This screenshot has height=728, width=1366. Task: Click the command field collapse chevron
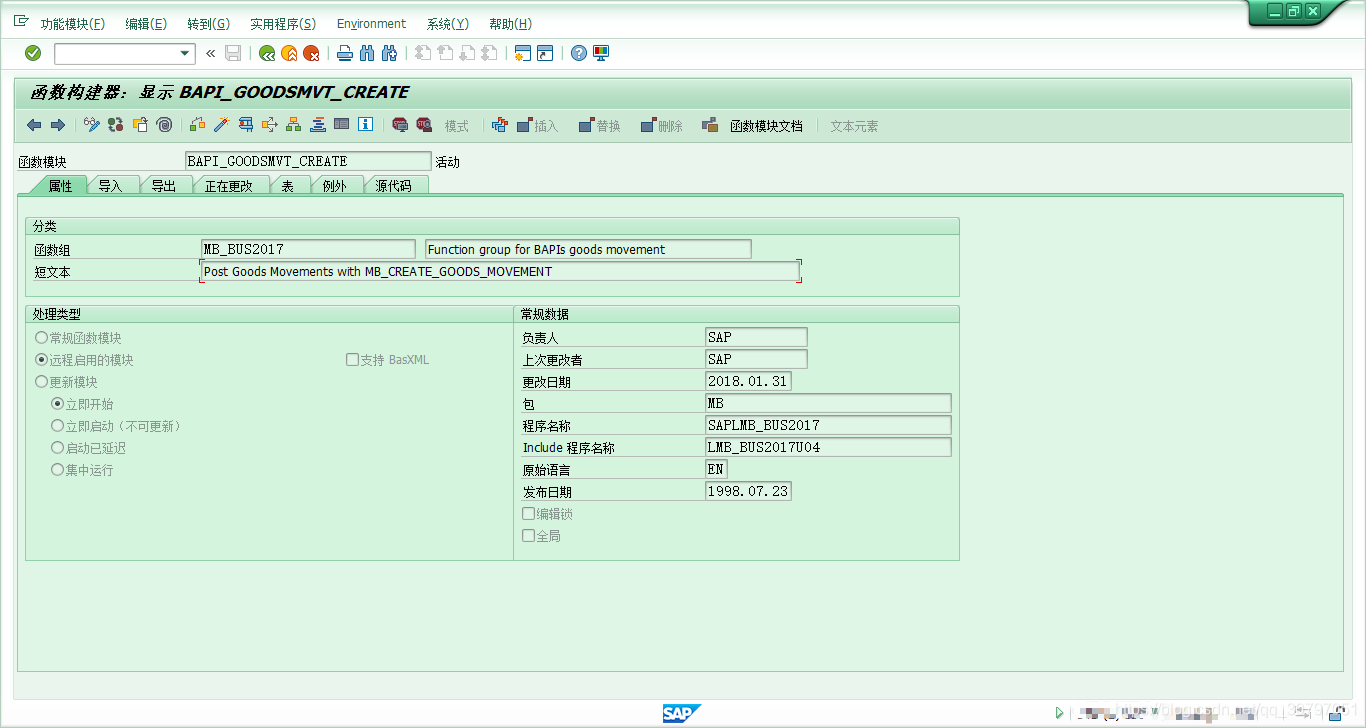pyautogui.click(x=211, y=53)
